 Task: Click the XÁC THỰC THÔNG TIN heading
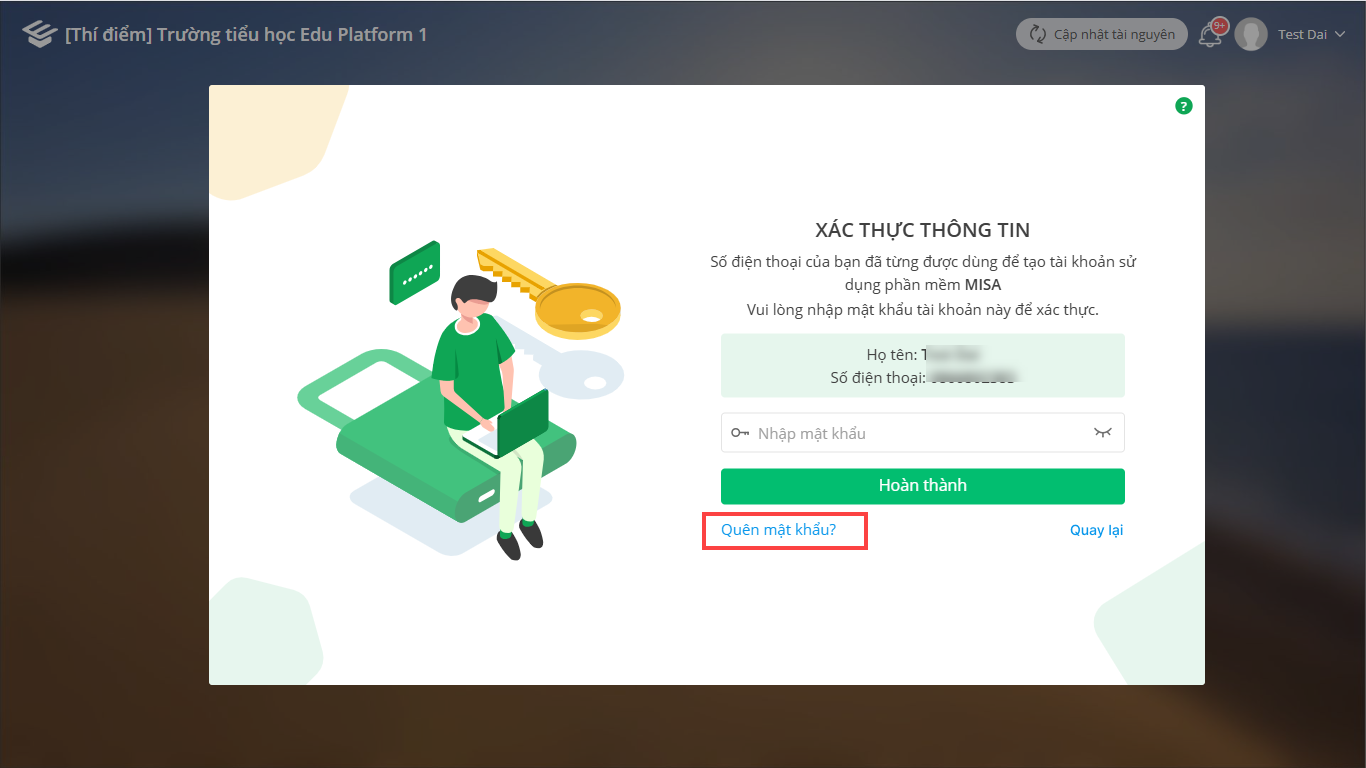point(922,230)
